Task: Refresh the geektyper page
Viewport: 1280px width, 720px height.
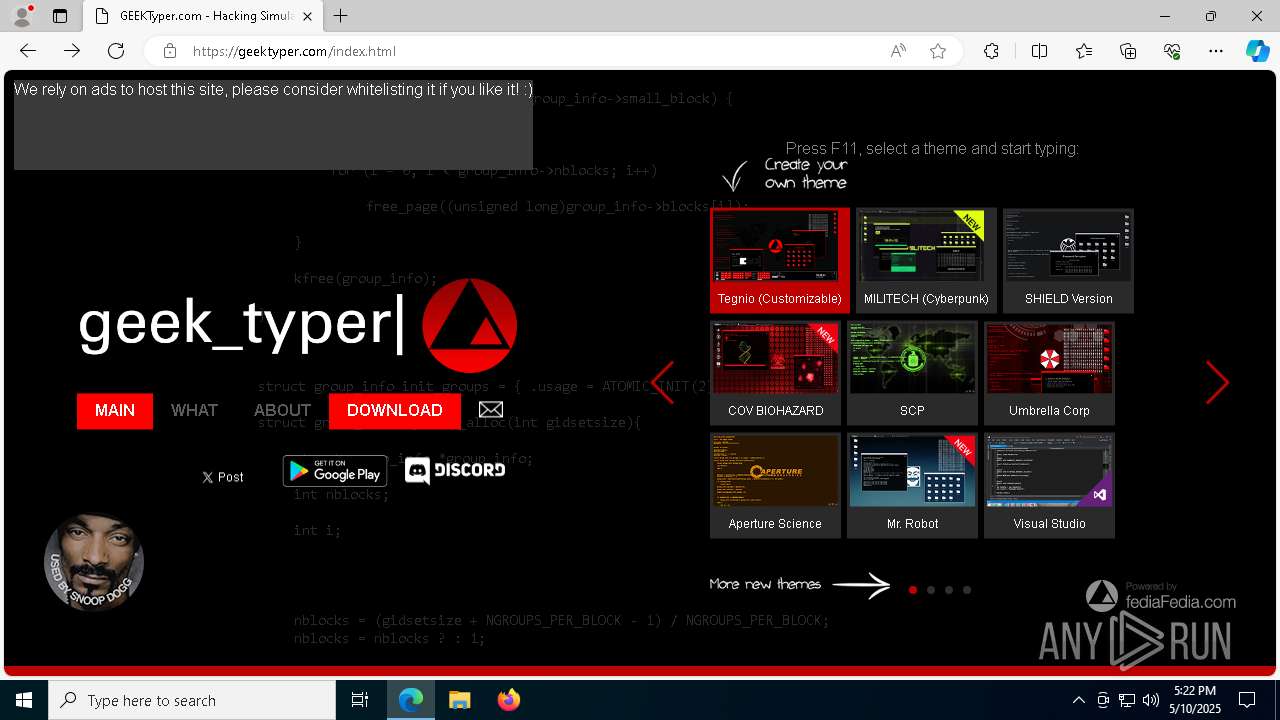Action: pyautogui.click(x=116, y=51)
